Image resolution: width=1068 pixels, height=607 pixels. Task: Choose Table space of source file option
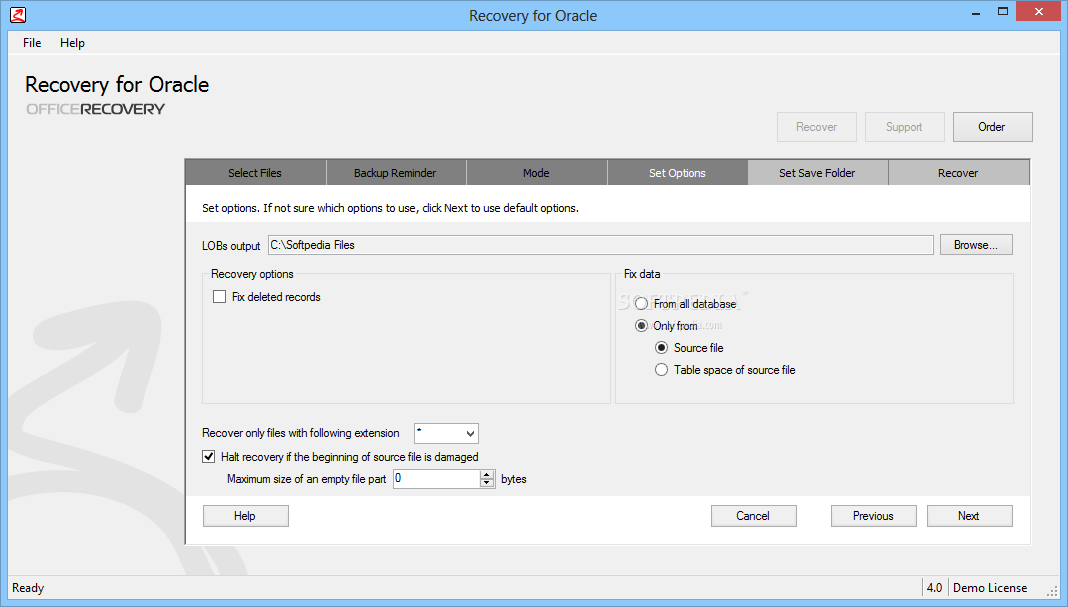click(661, 370)
